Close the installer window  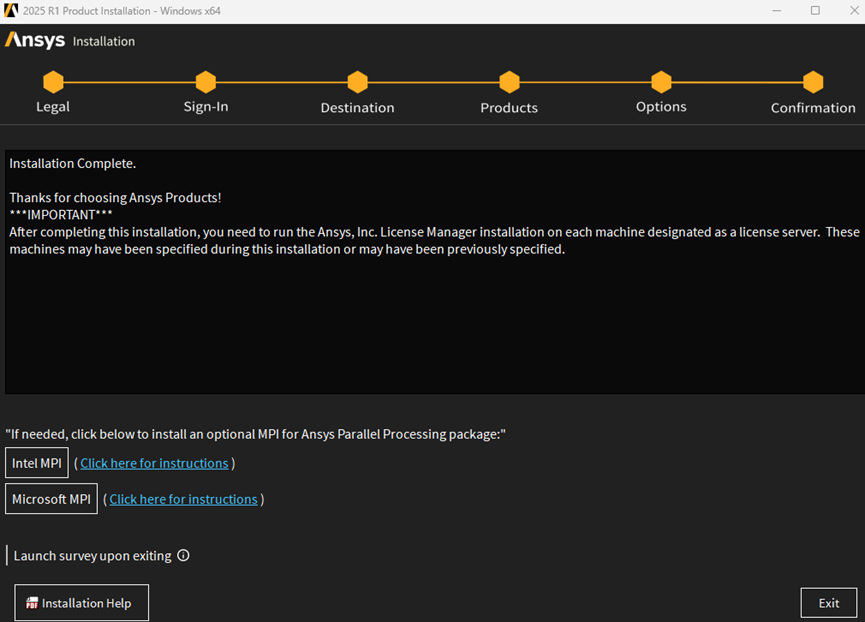tap(854, 10)
